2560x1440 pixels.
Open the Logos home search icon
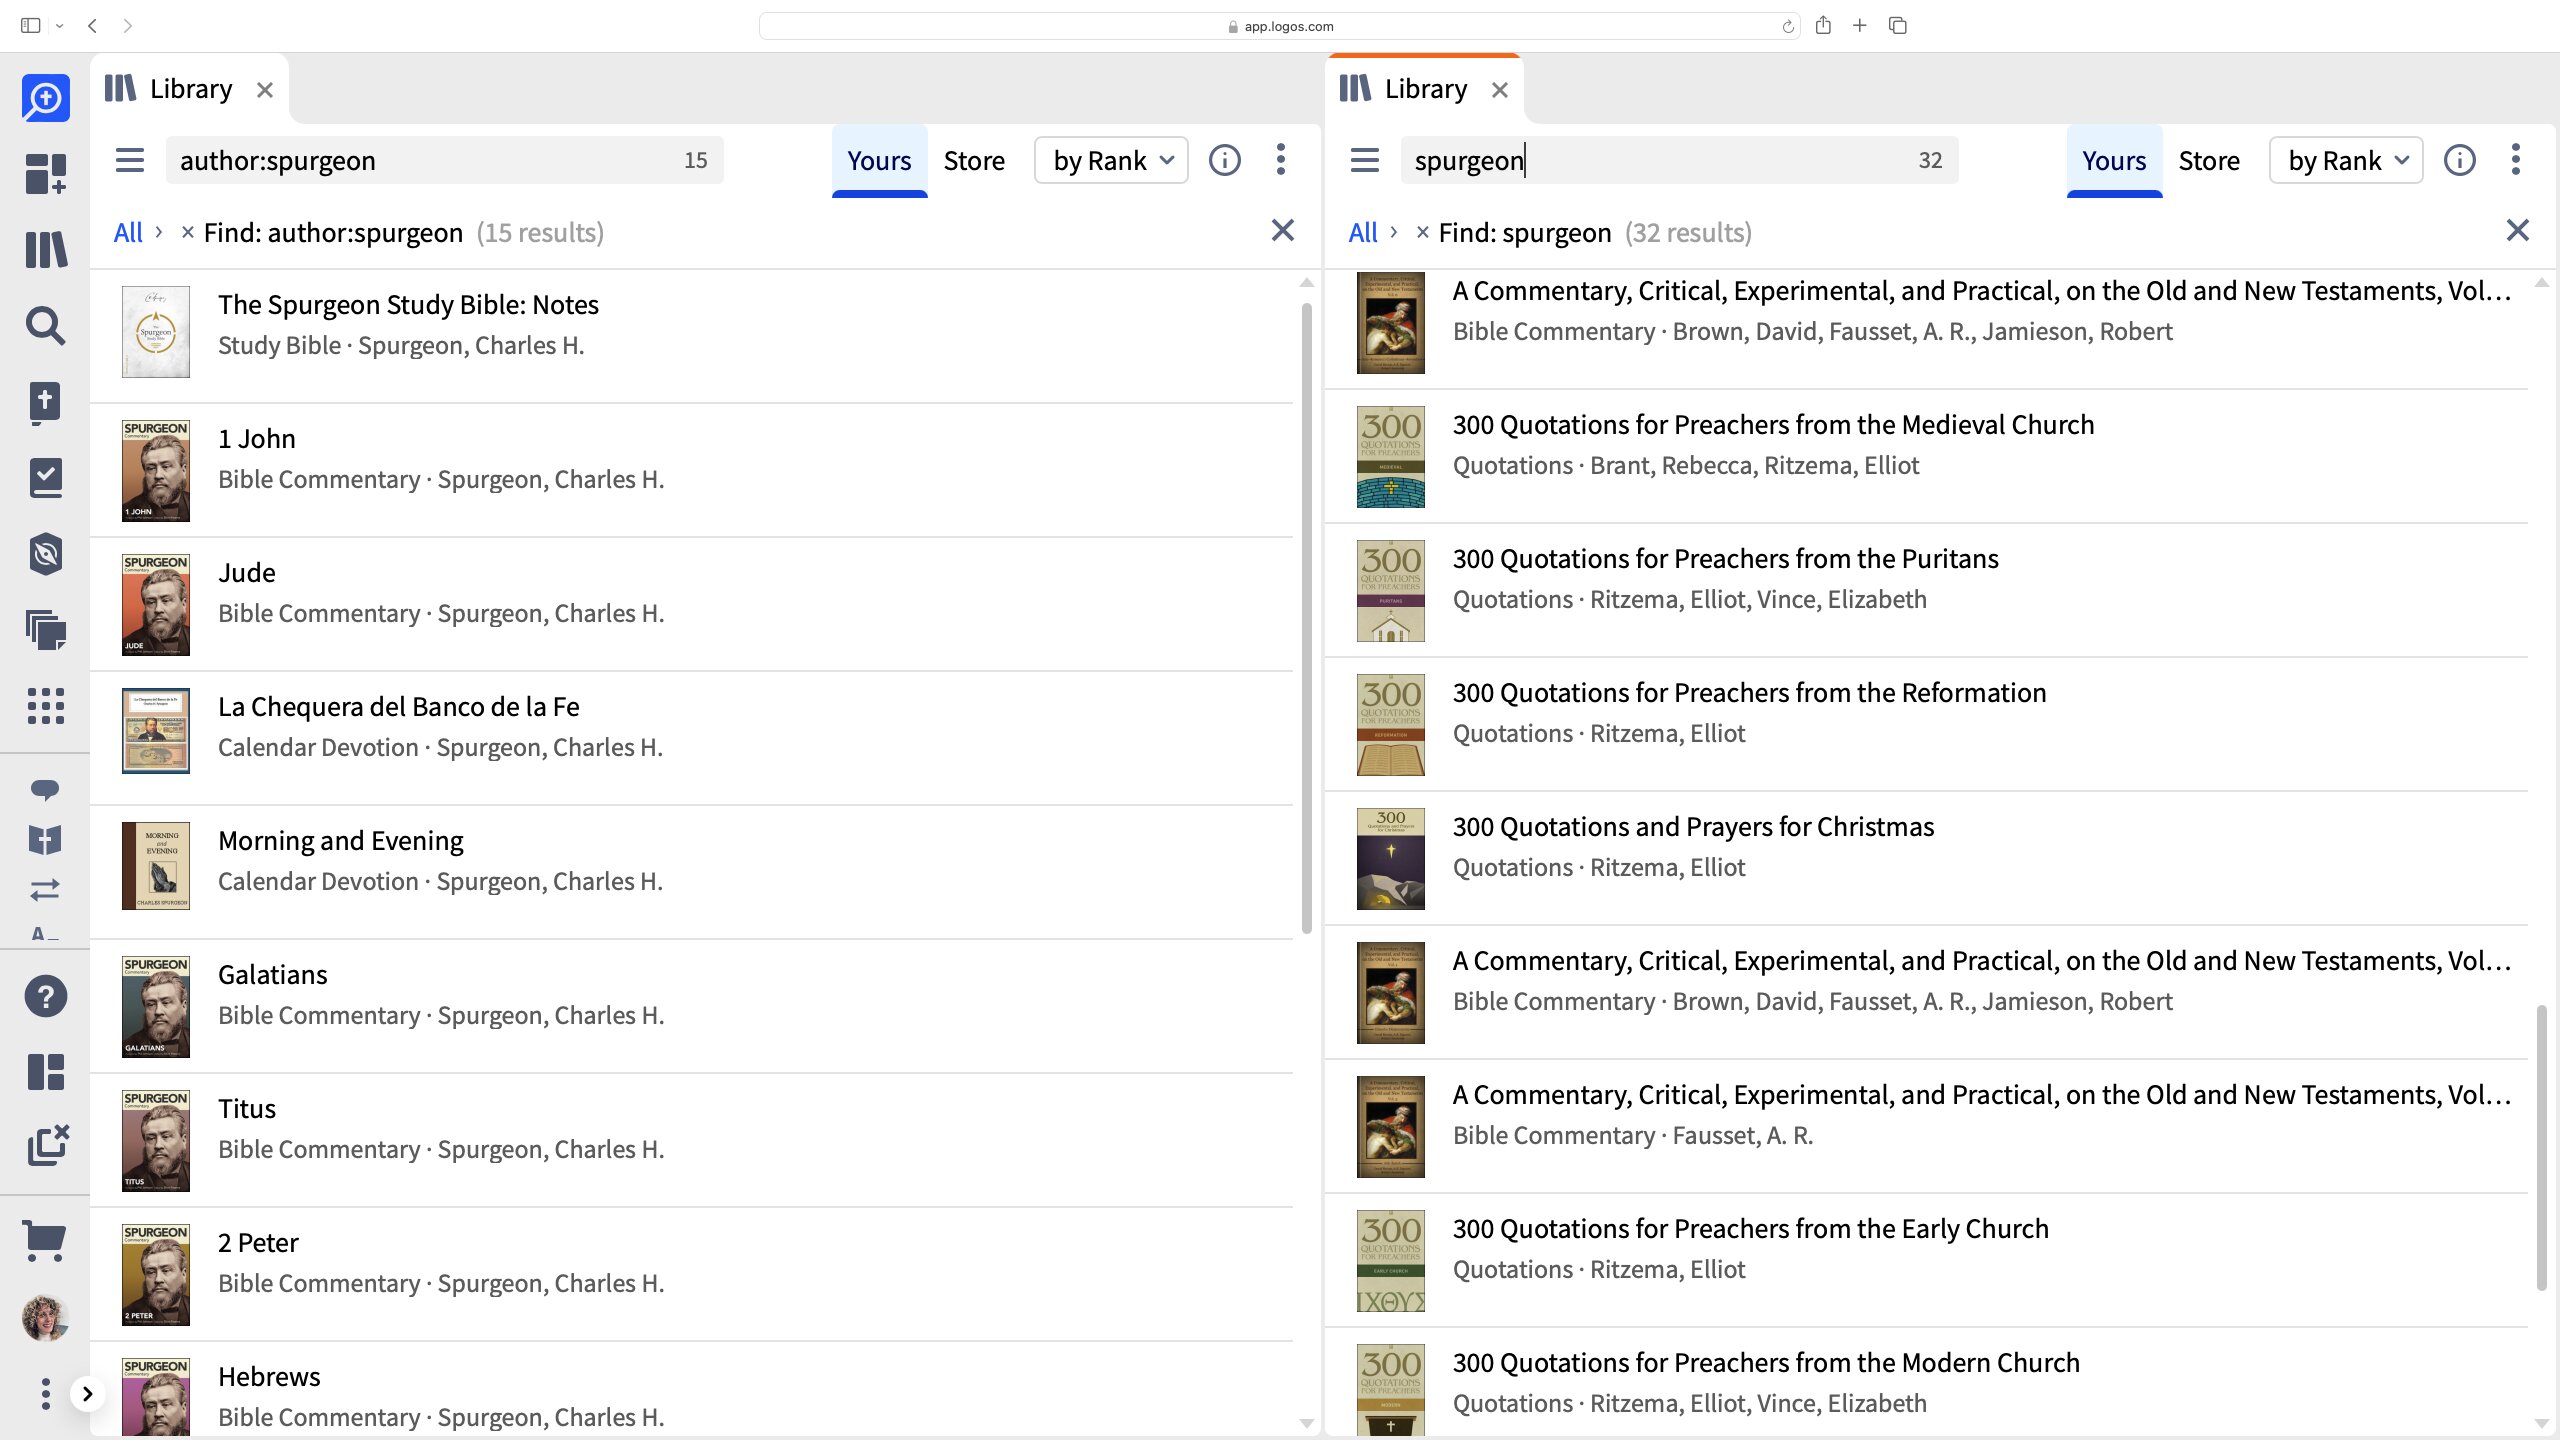point(45,98)
